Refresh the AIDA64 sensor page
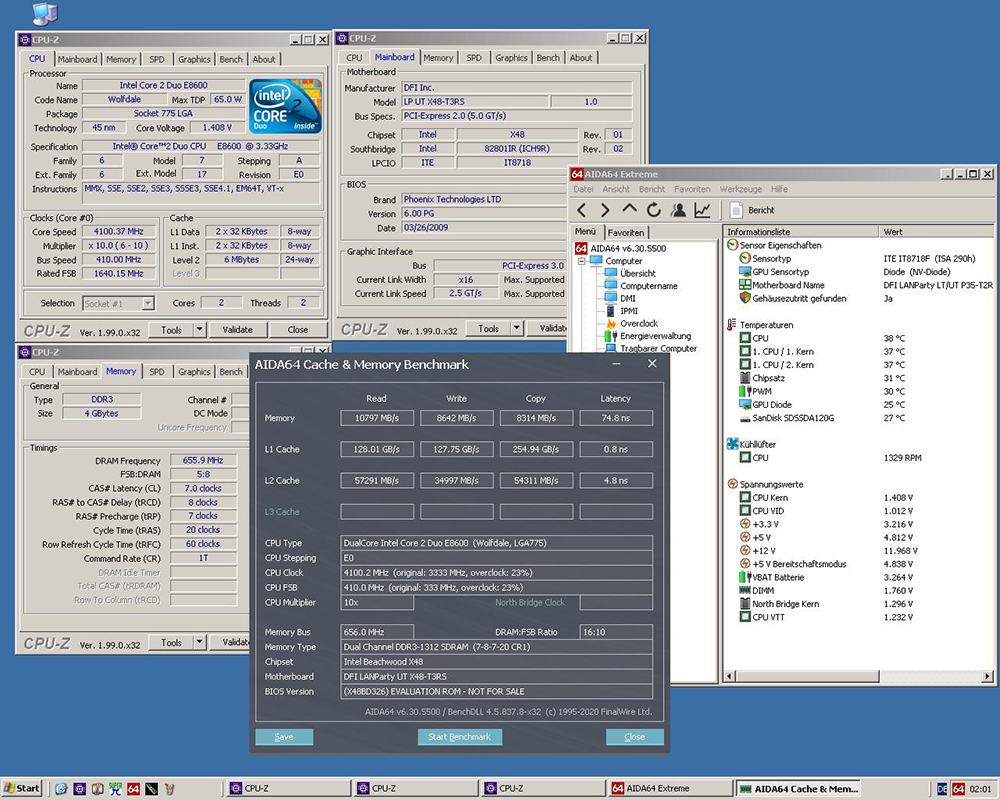 [654, 210]
